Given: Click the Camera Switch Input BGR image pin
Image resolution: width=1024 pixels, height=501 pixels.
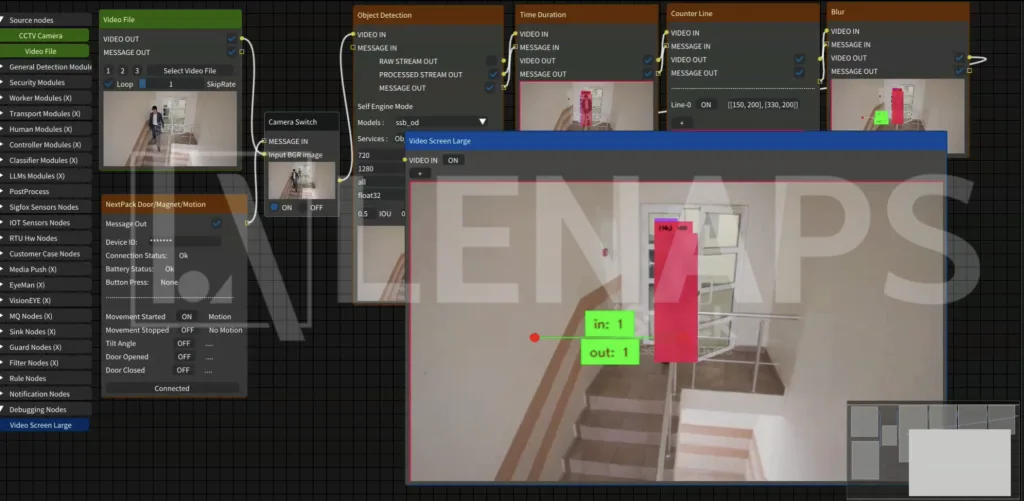Looking at the screenshot, I should pos(265,154).
